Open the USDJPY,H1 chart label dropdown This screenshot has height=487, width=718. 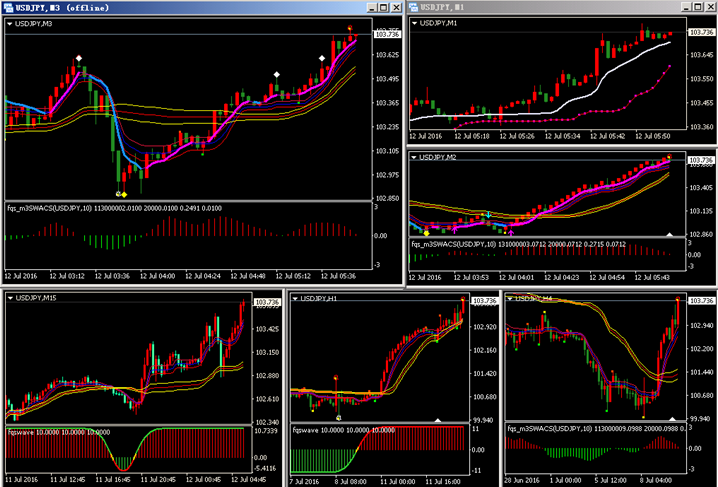(x=294, y=297)
